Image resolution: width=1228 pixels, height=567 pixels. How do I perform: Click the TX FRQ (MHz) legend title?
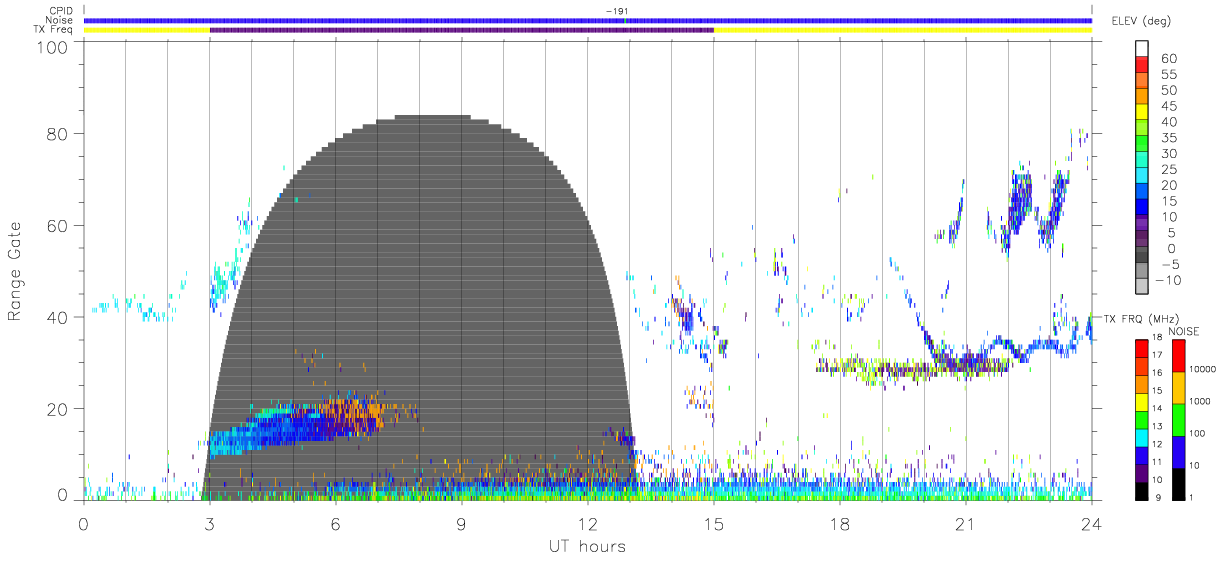point(1141,318)
